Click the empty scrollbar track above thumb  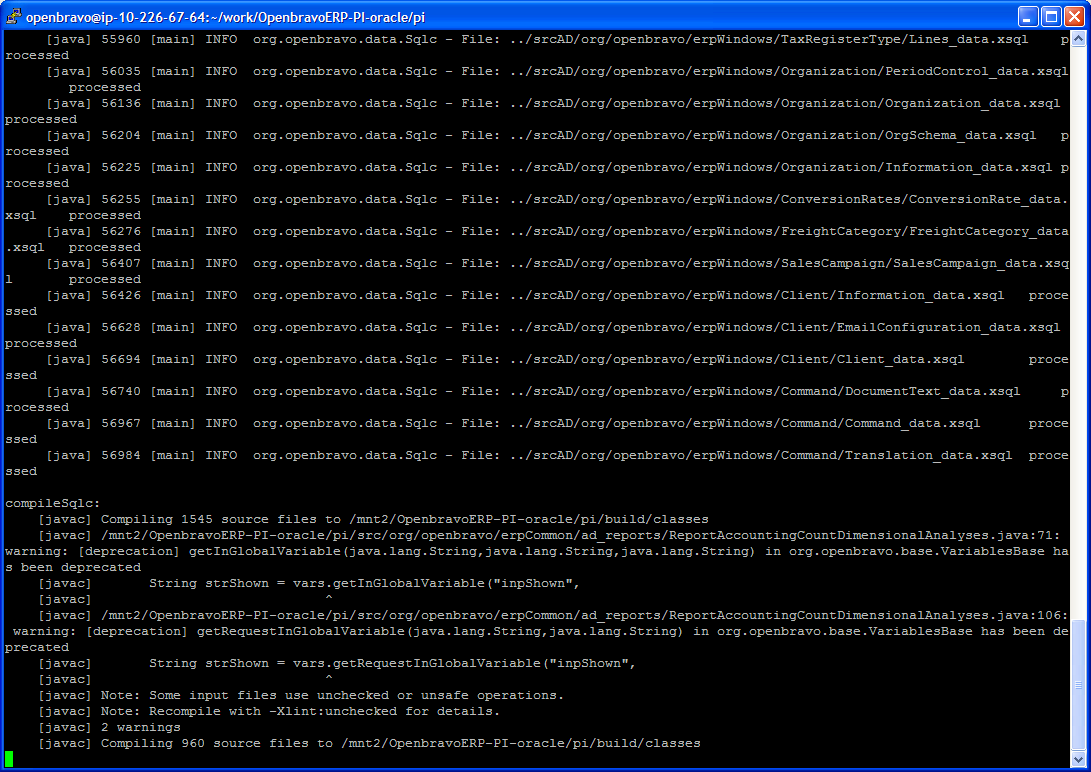tap(1078, 332)
